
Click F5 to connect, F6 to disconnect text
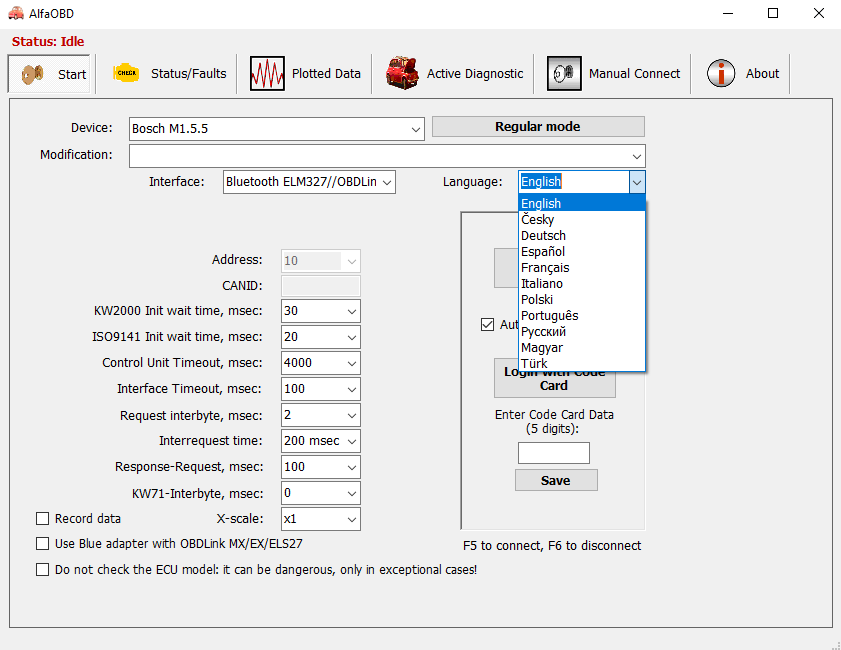[552, 546]
